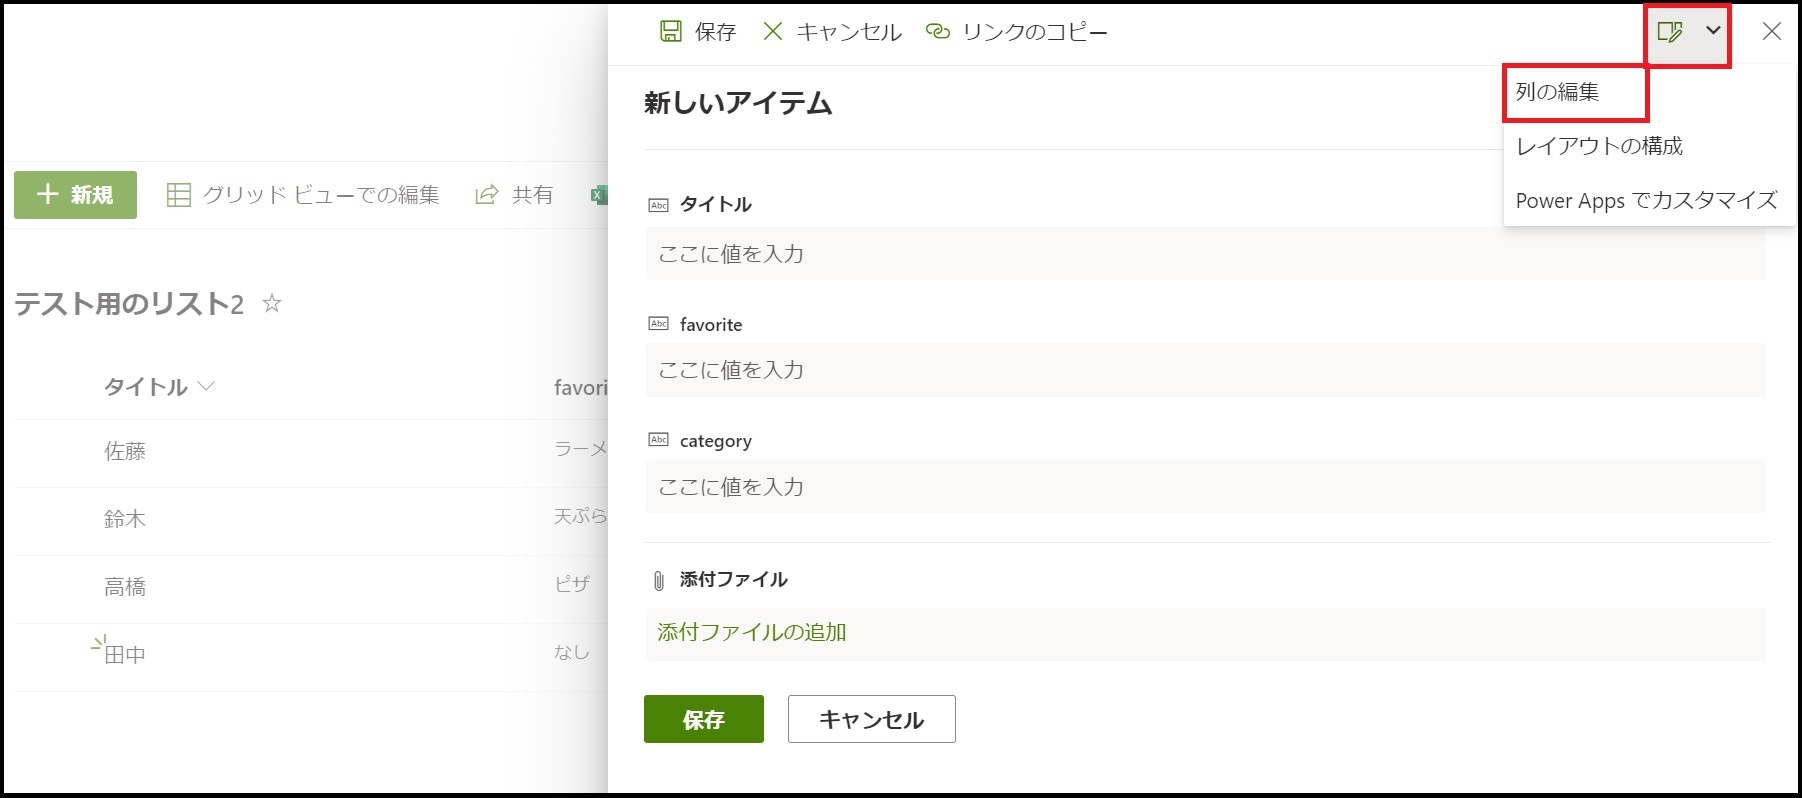The image size is (1802, 798).
Task: Click the cancel X icon in toolbar
Action: pos(772,32)
